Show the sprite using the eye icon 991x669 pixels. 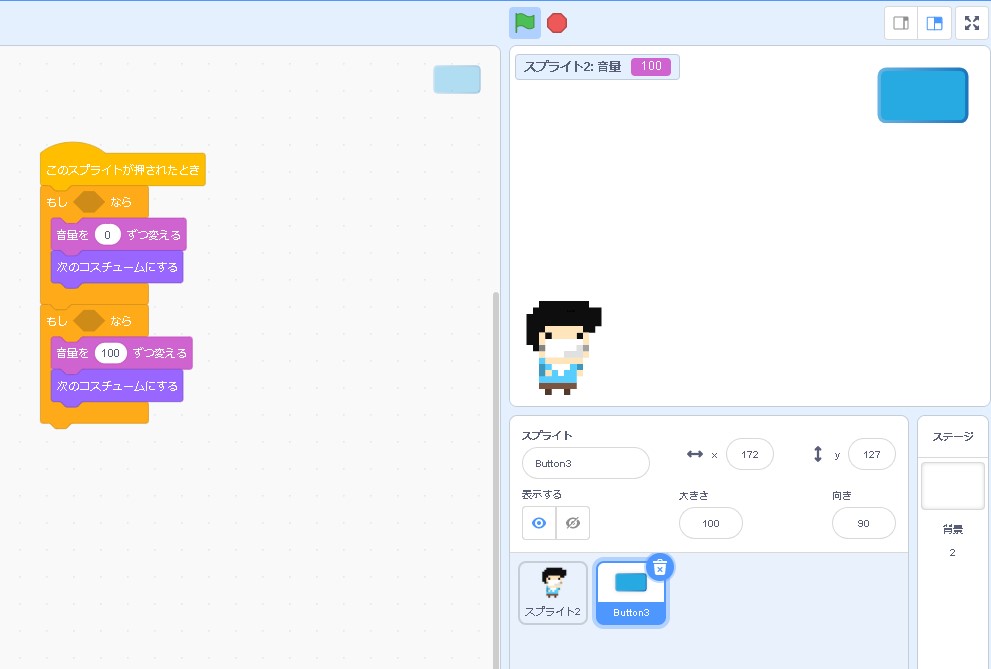tap(539, 523)
